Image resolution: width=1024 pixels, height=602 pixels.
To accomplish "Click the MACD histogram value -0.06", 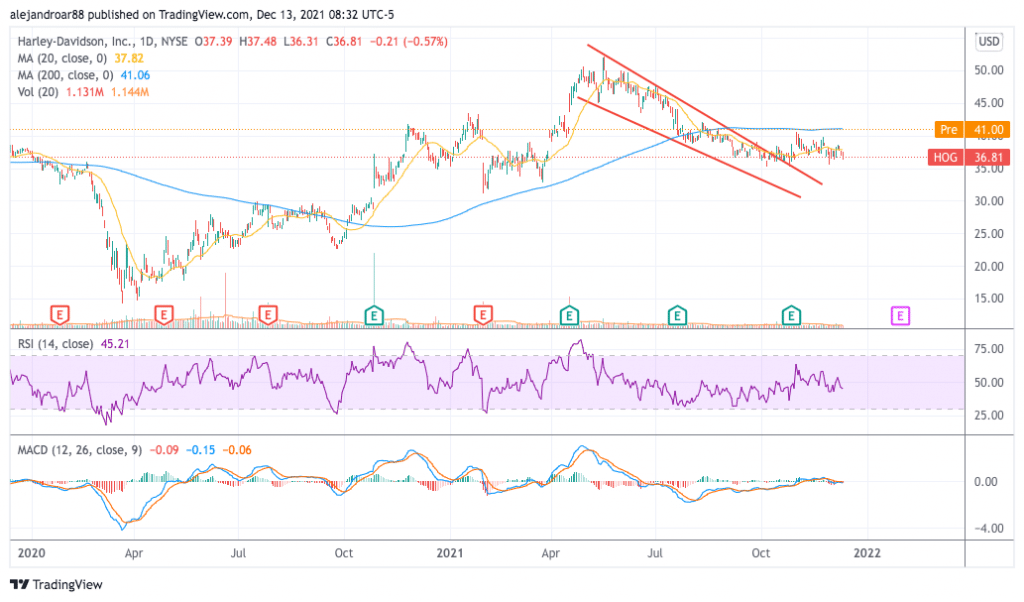I will (x=237, y=450).
